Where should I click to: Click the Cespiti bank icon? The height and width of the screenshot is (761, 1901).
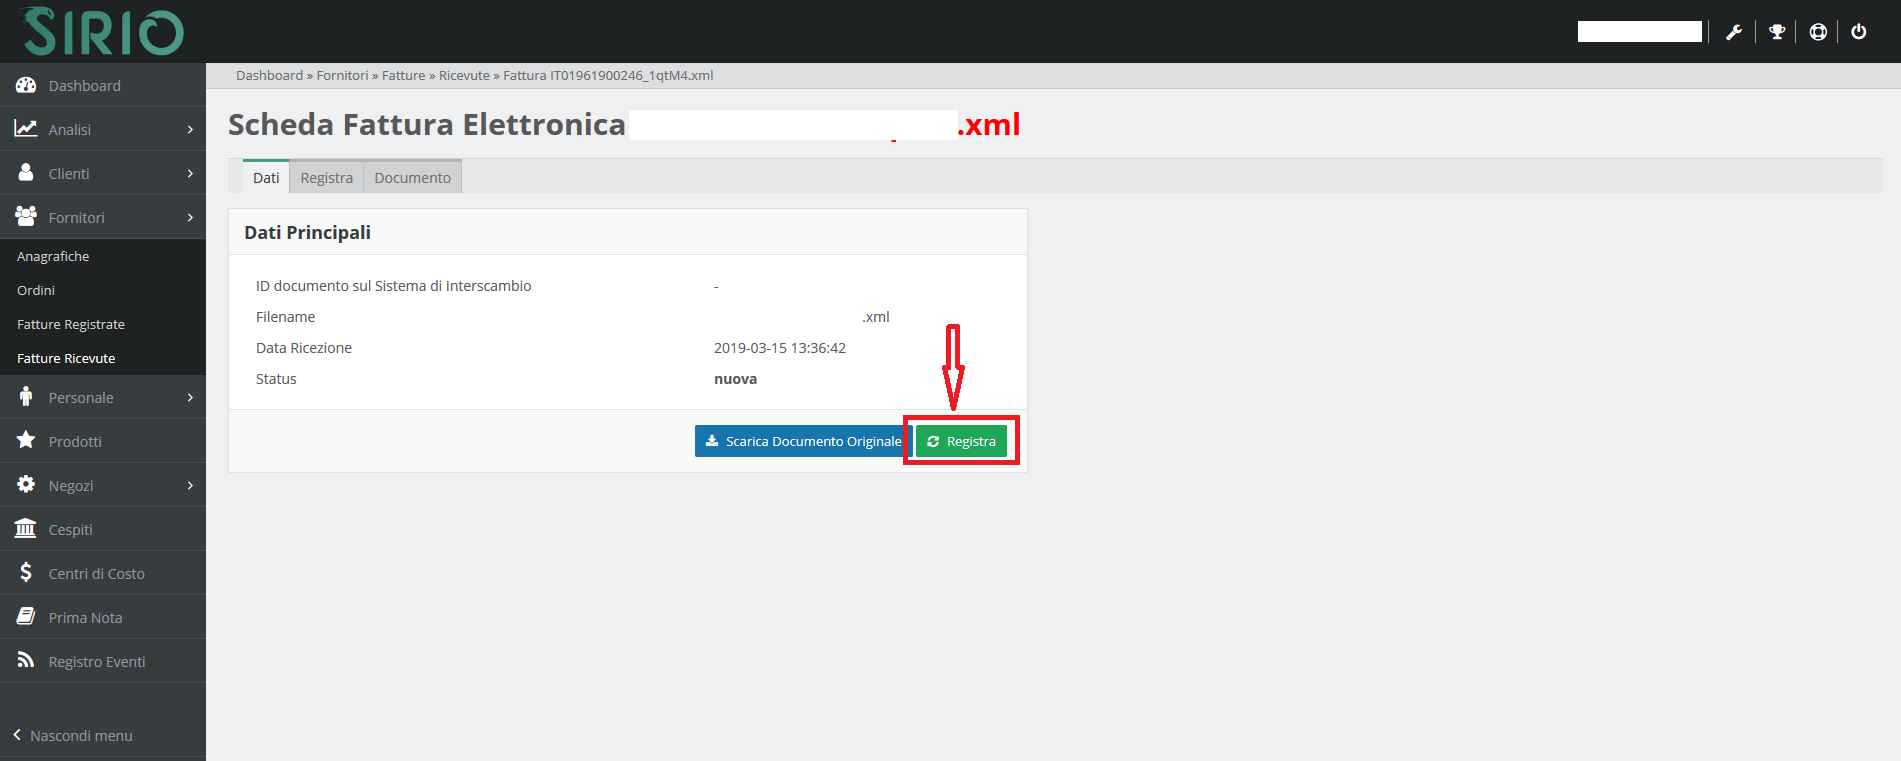click(26, 529)
